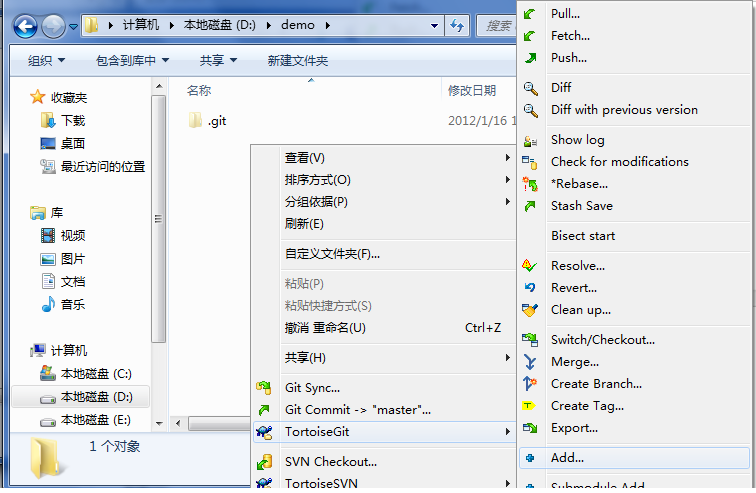Screen dimensions: 756x493
Task: Select 本地磁盘 (C:) drive
Action: point(95,374)
